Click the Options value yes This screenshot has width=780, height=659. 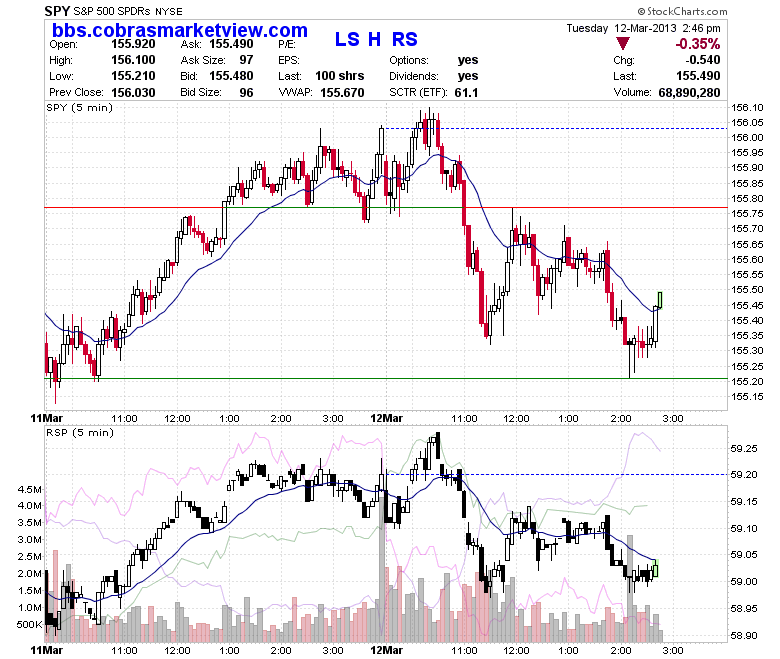[468, 60]
